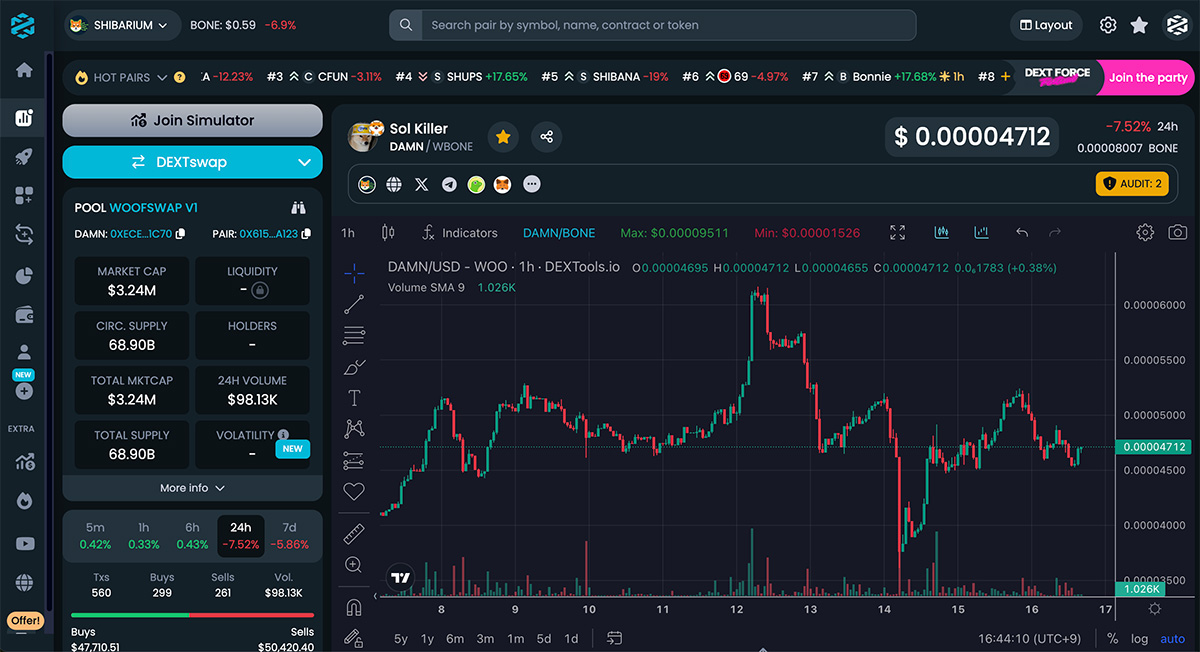Show more token links ellipsis icon
The image size is (1200, 652).
tap(531, 185)
